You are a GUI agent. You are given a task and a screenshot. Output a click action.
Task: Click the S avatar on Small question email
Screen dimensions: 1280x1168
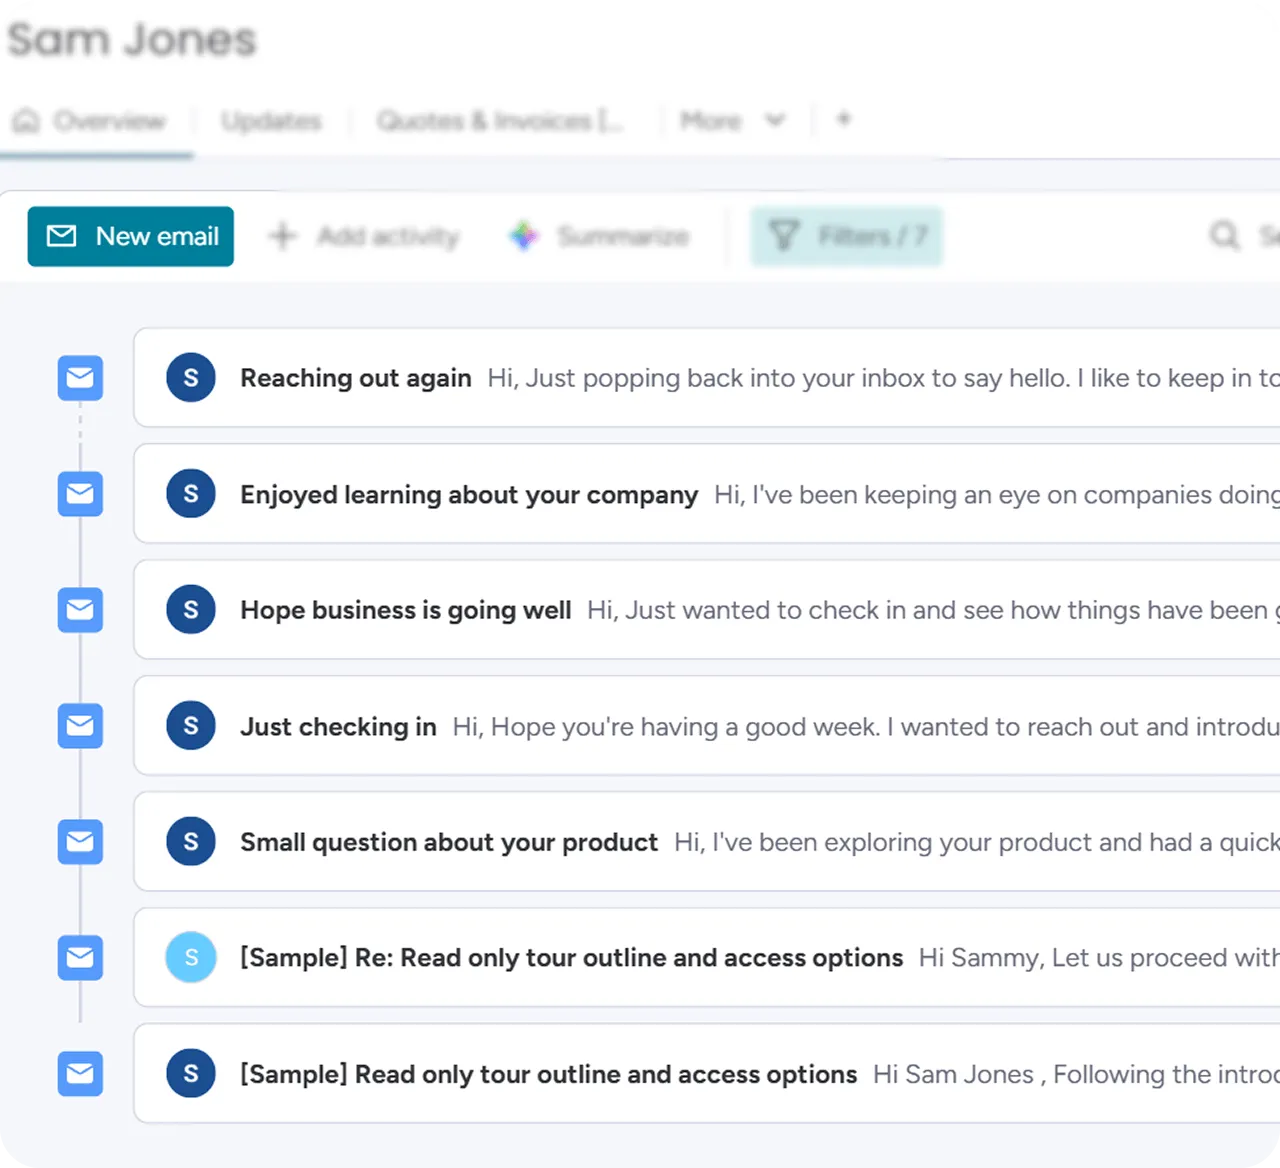(x=191, y=842)
